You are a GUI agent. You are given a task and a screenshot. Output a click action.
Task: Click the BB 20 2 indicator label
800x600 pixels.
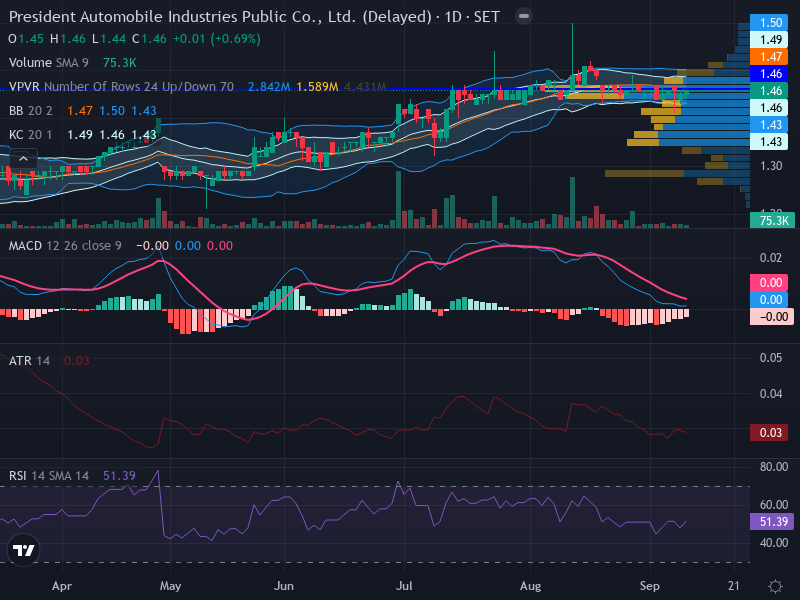coord(31,111)
